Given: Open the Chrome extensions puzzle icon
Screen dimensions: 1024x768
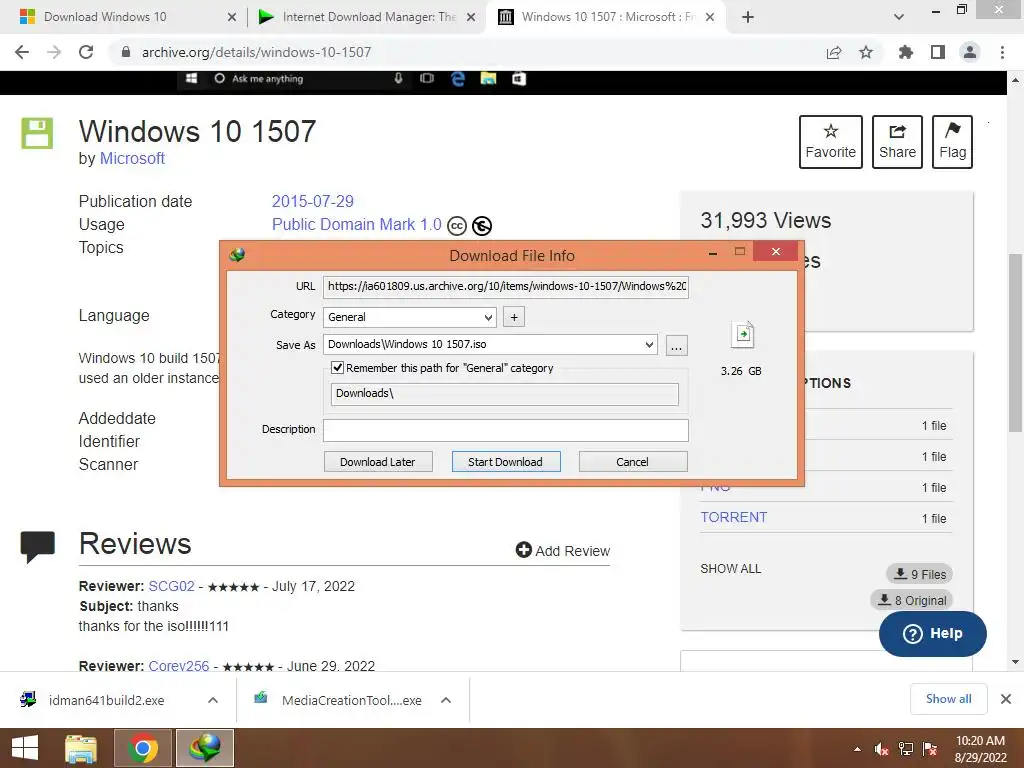Looking at the screenshot, I should [906, 52].
